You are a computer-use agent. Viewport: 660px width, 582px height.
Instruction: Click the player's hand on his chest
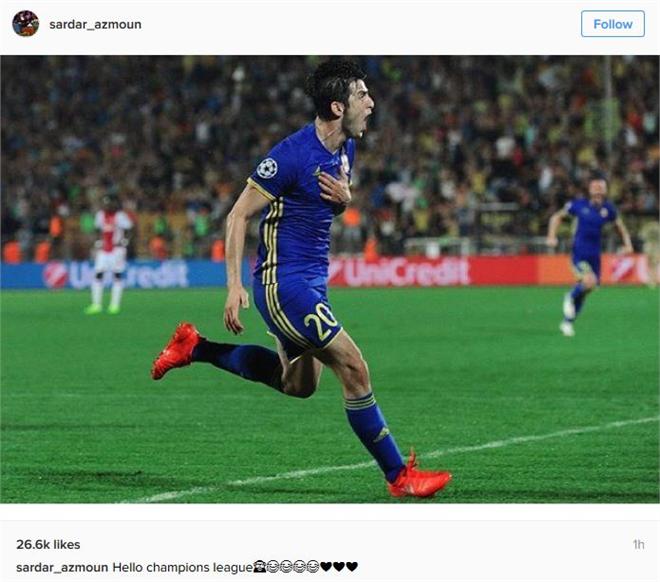(x=335, y=188)
